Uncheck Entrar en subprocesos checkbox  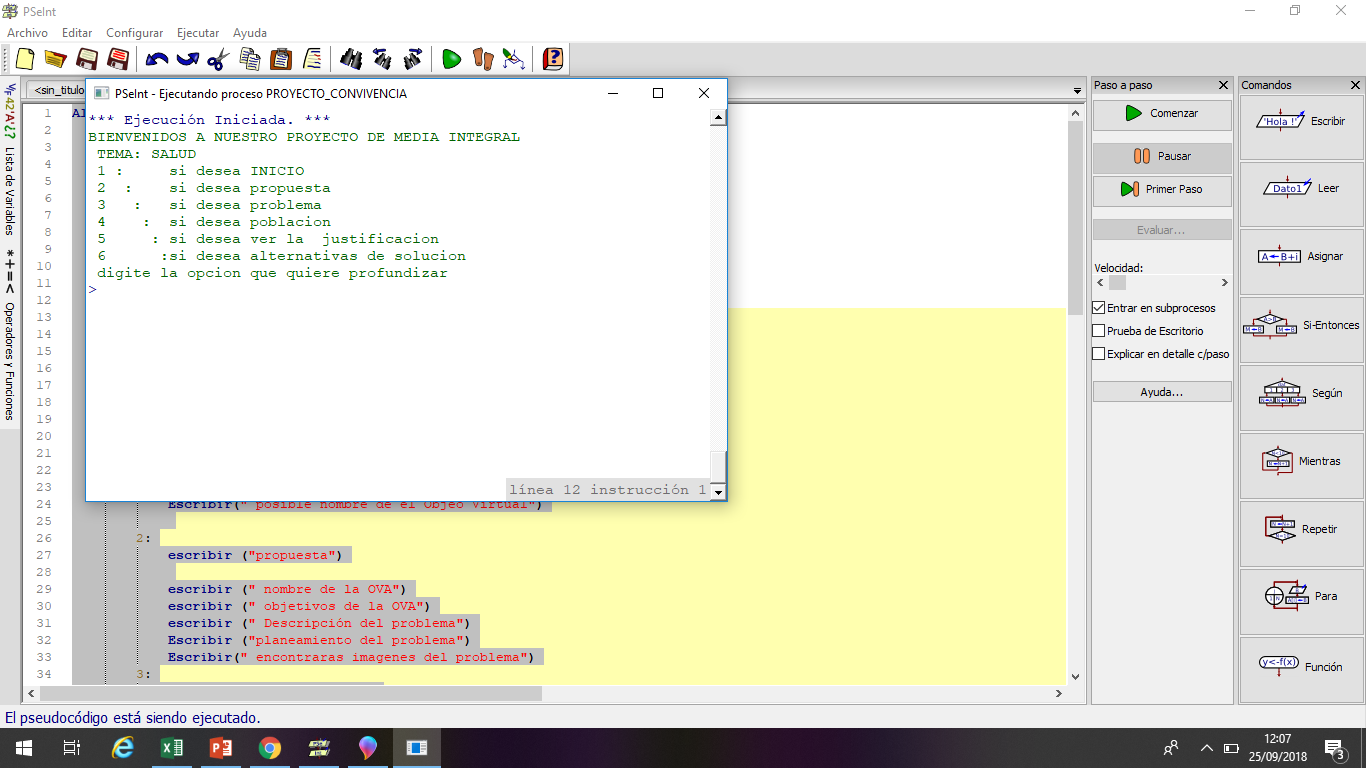[1099, 308]
